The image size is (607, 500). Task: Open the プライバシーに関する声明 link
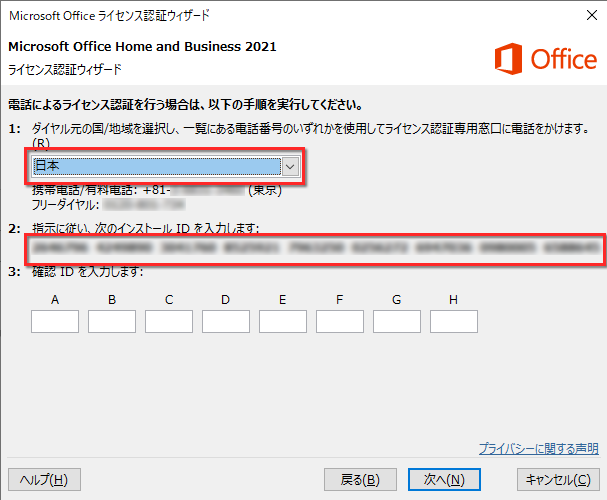click(x=538, y=448)
